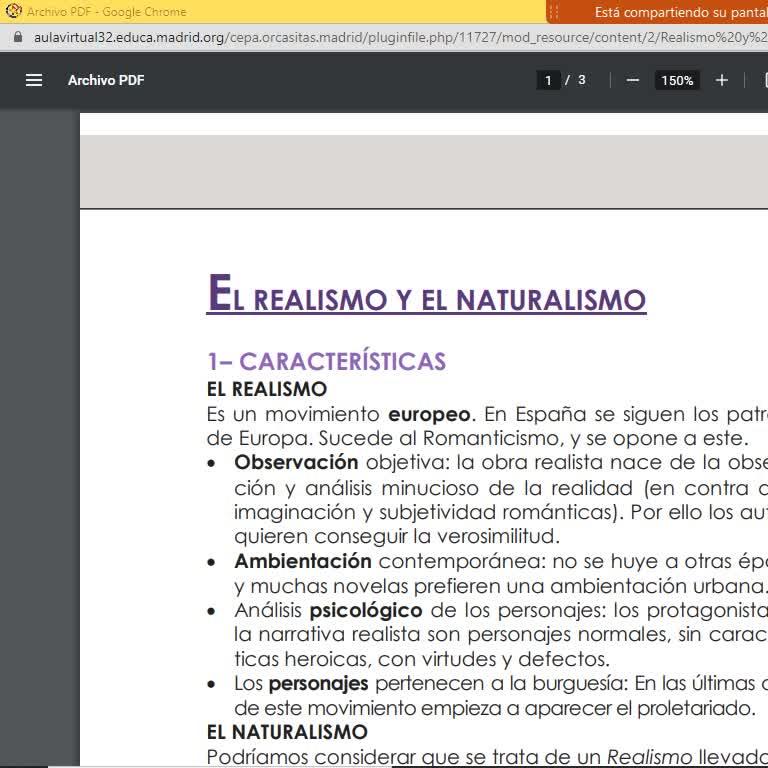Open the PDF sidebar hamburger menu
This screenshot has height=768, width=768.
click(34, 80)
